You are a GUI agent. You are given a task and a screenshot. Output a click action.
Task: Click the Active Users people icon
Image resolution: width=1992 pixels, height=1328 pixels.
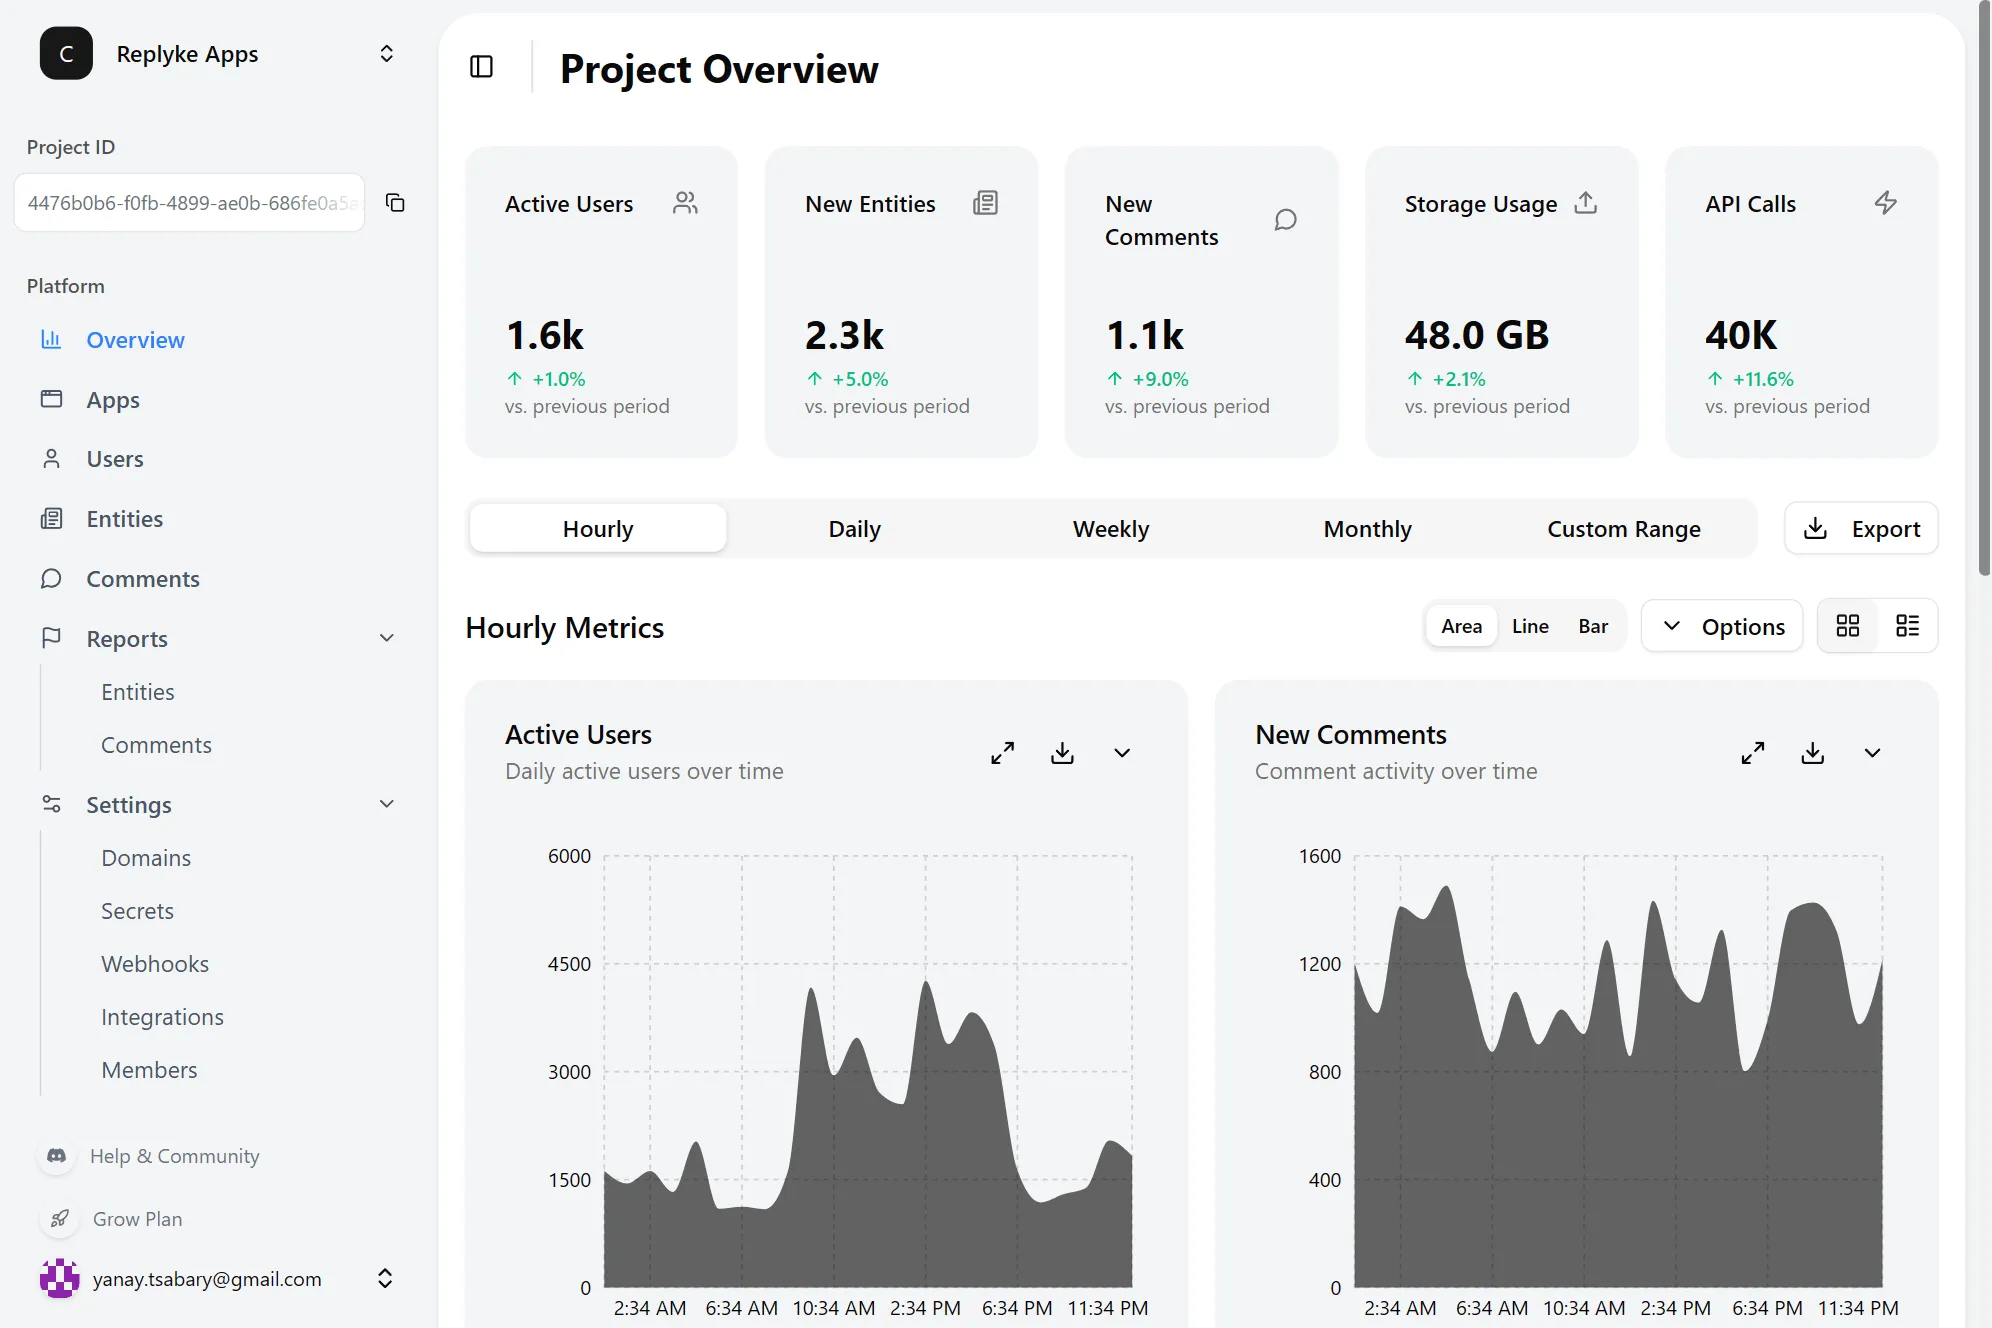pos(685,202)
